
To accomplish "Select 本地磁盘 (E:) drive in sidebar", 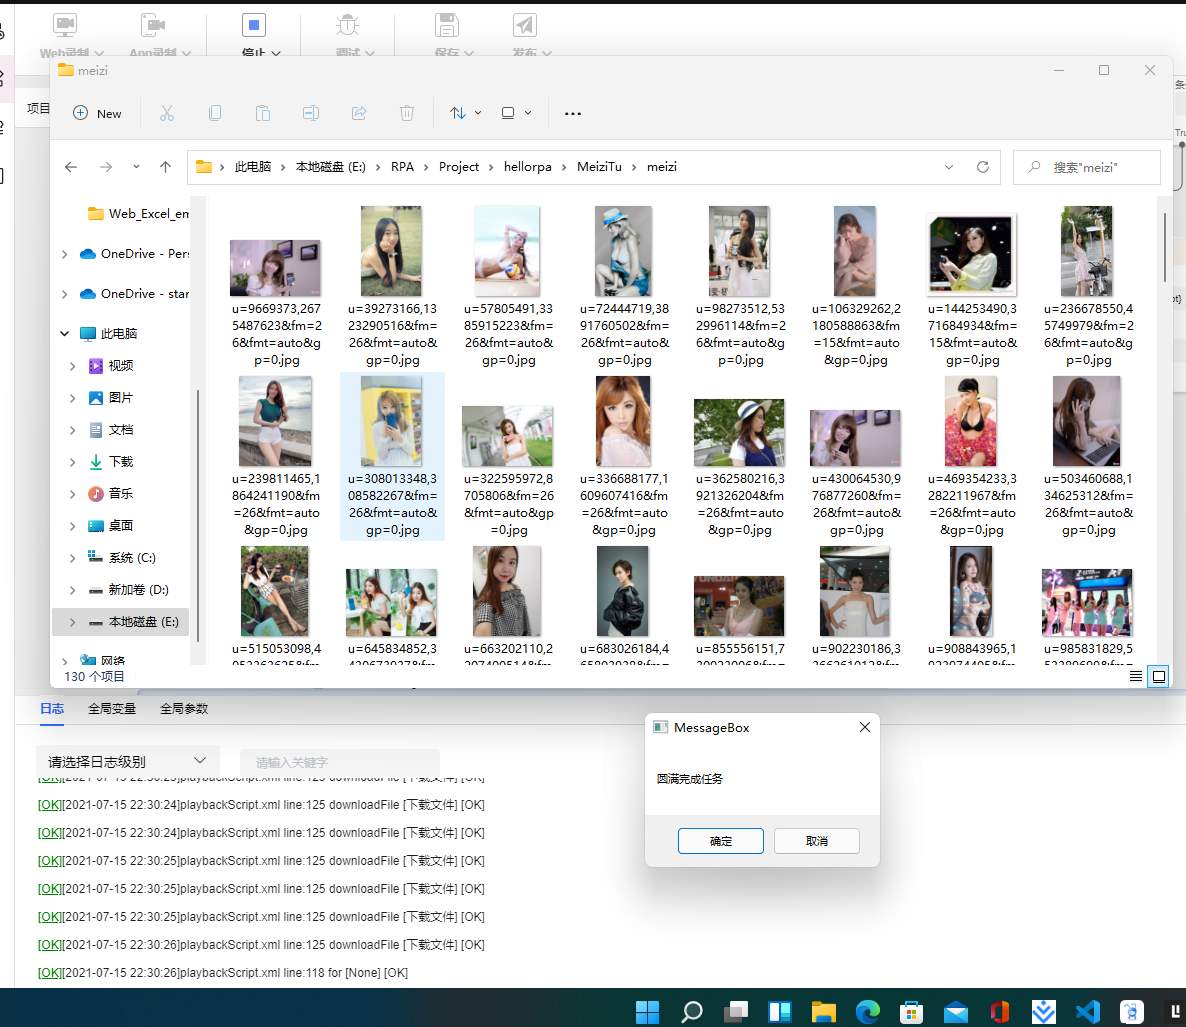I will click(x=121, y=622).
